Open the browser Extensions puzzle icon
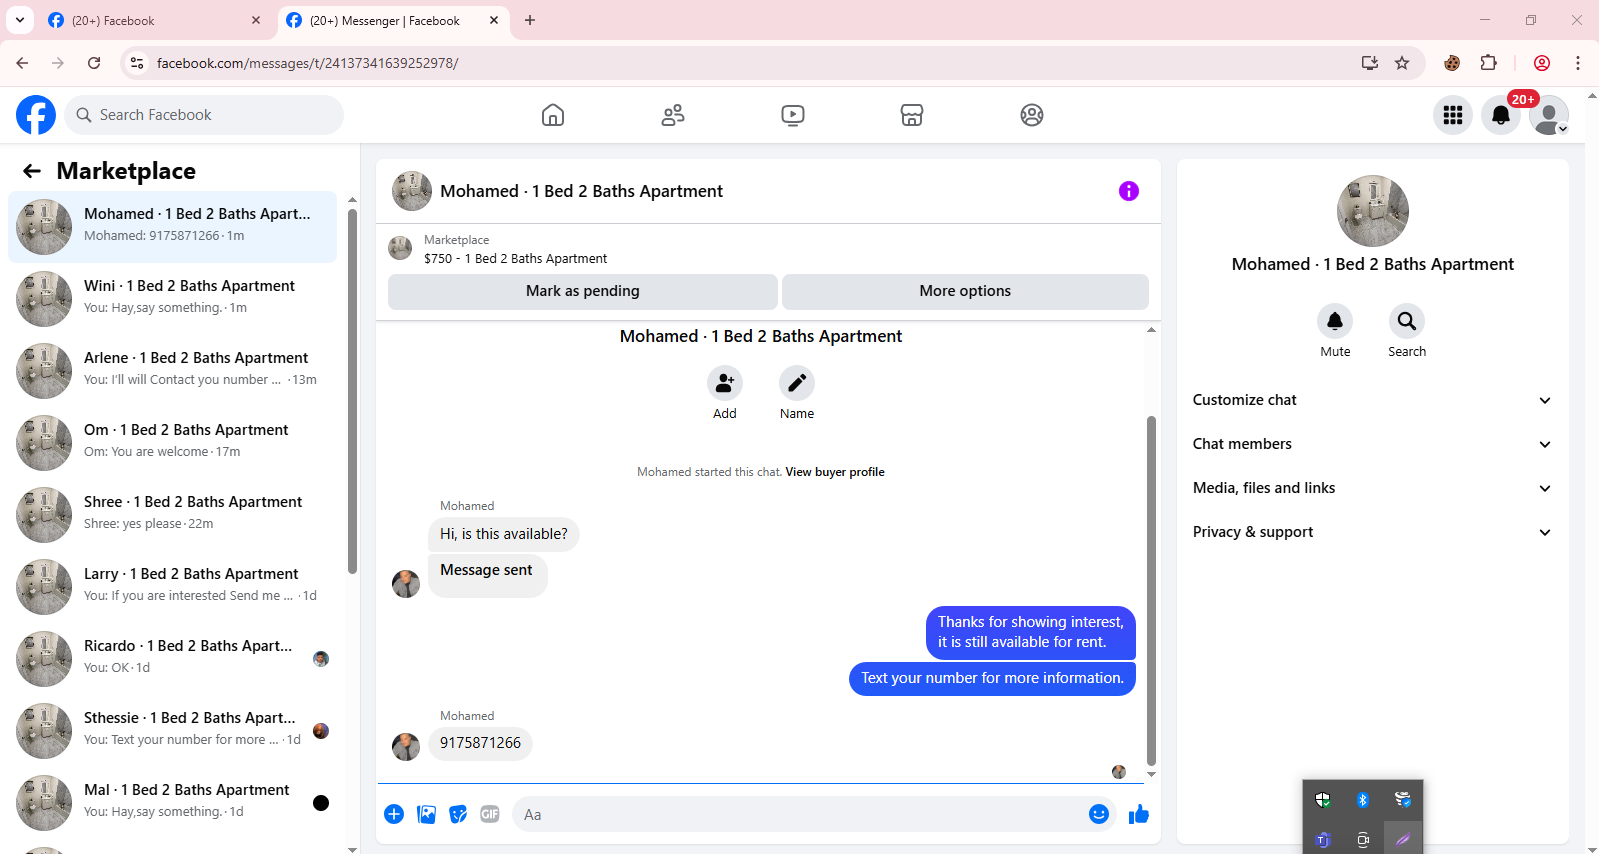1599x854 pixels. [1489, 63]
